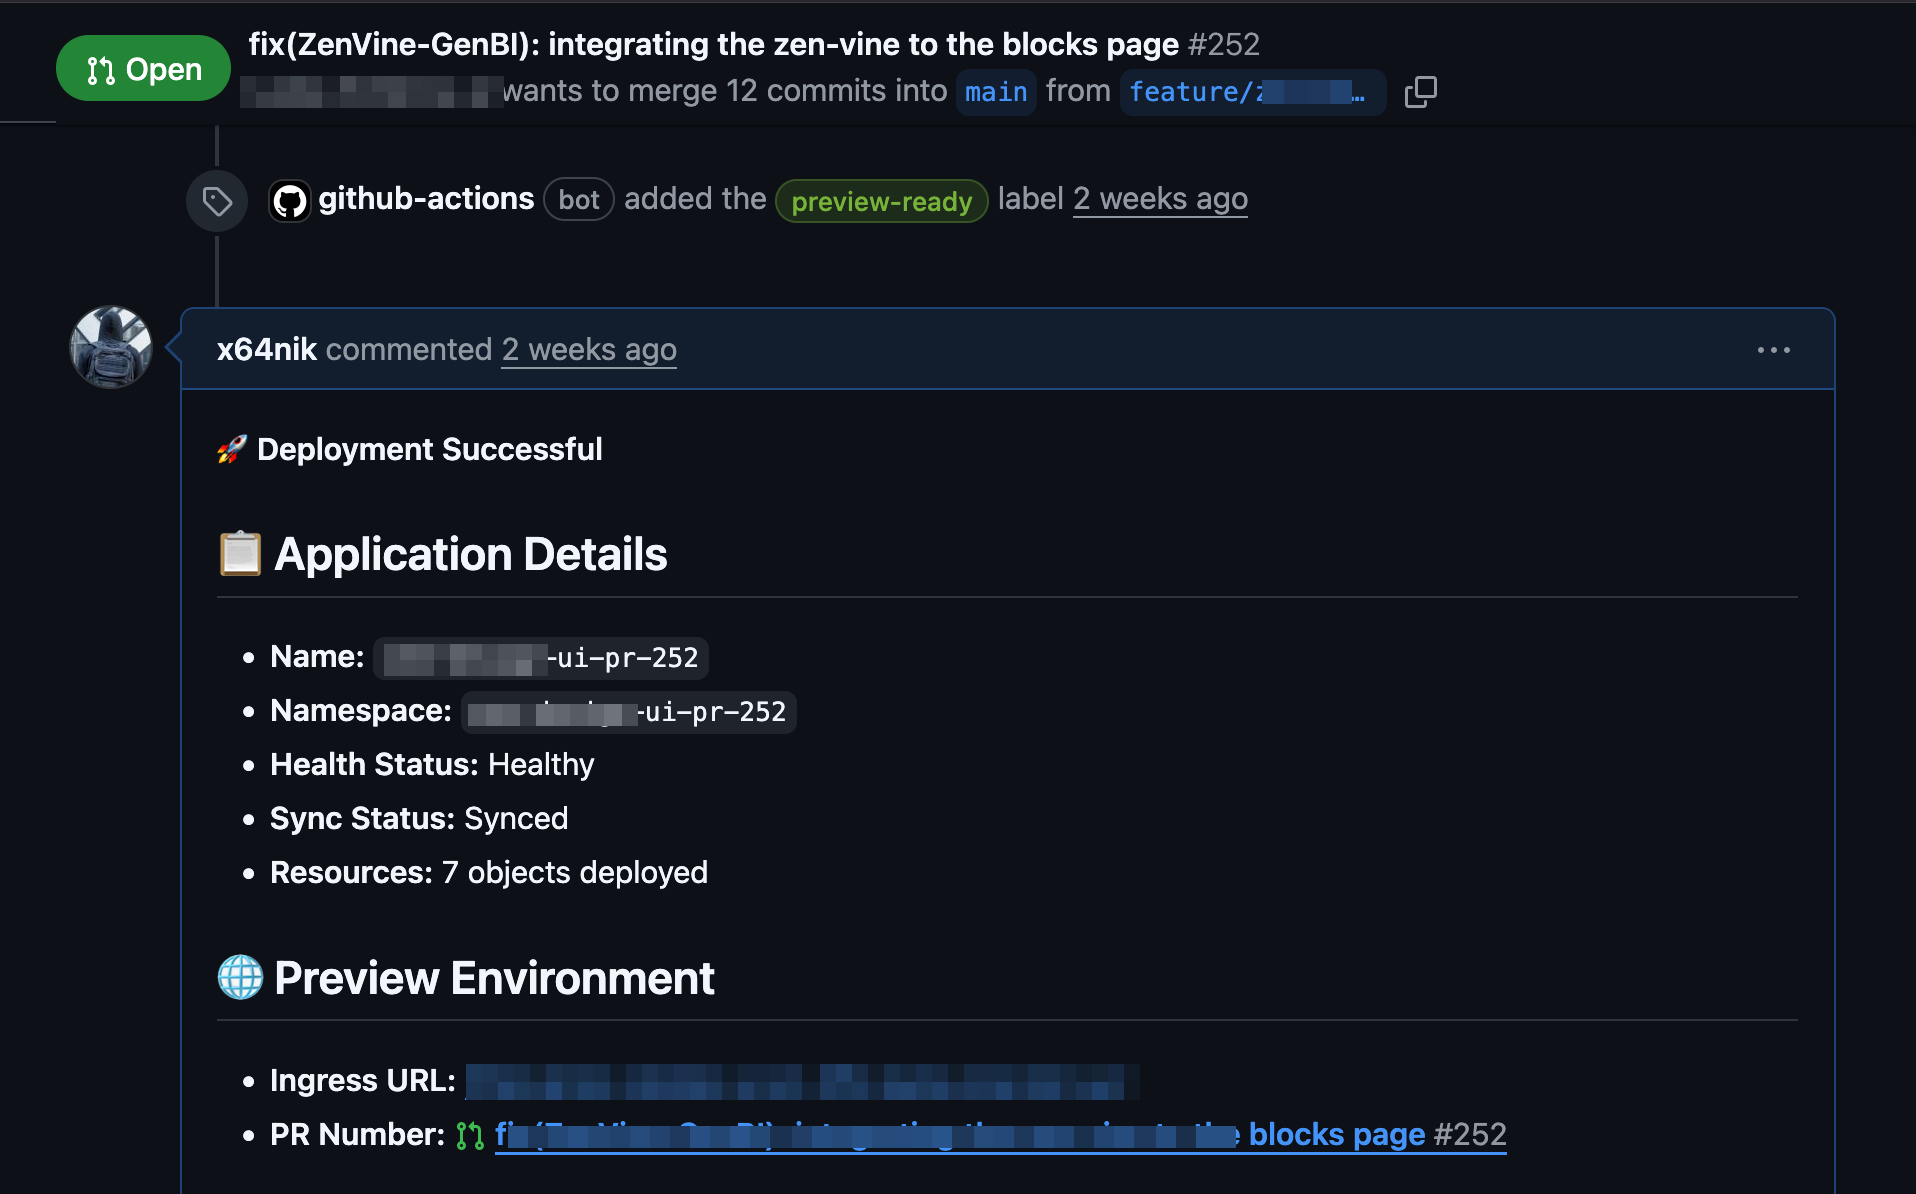Click the PR title heading
Viewport: 1916px width, 1194px height.
713,44
